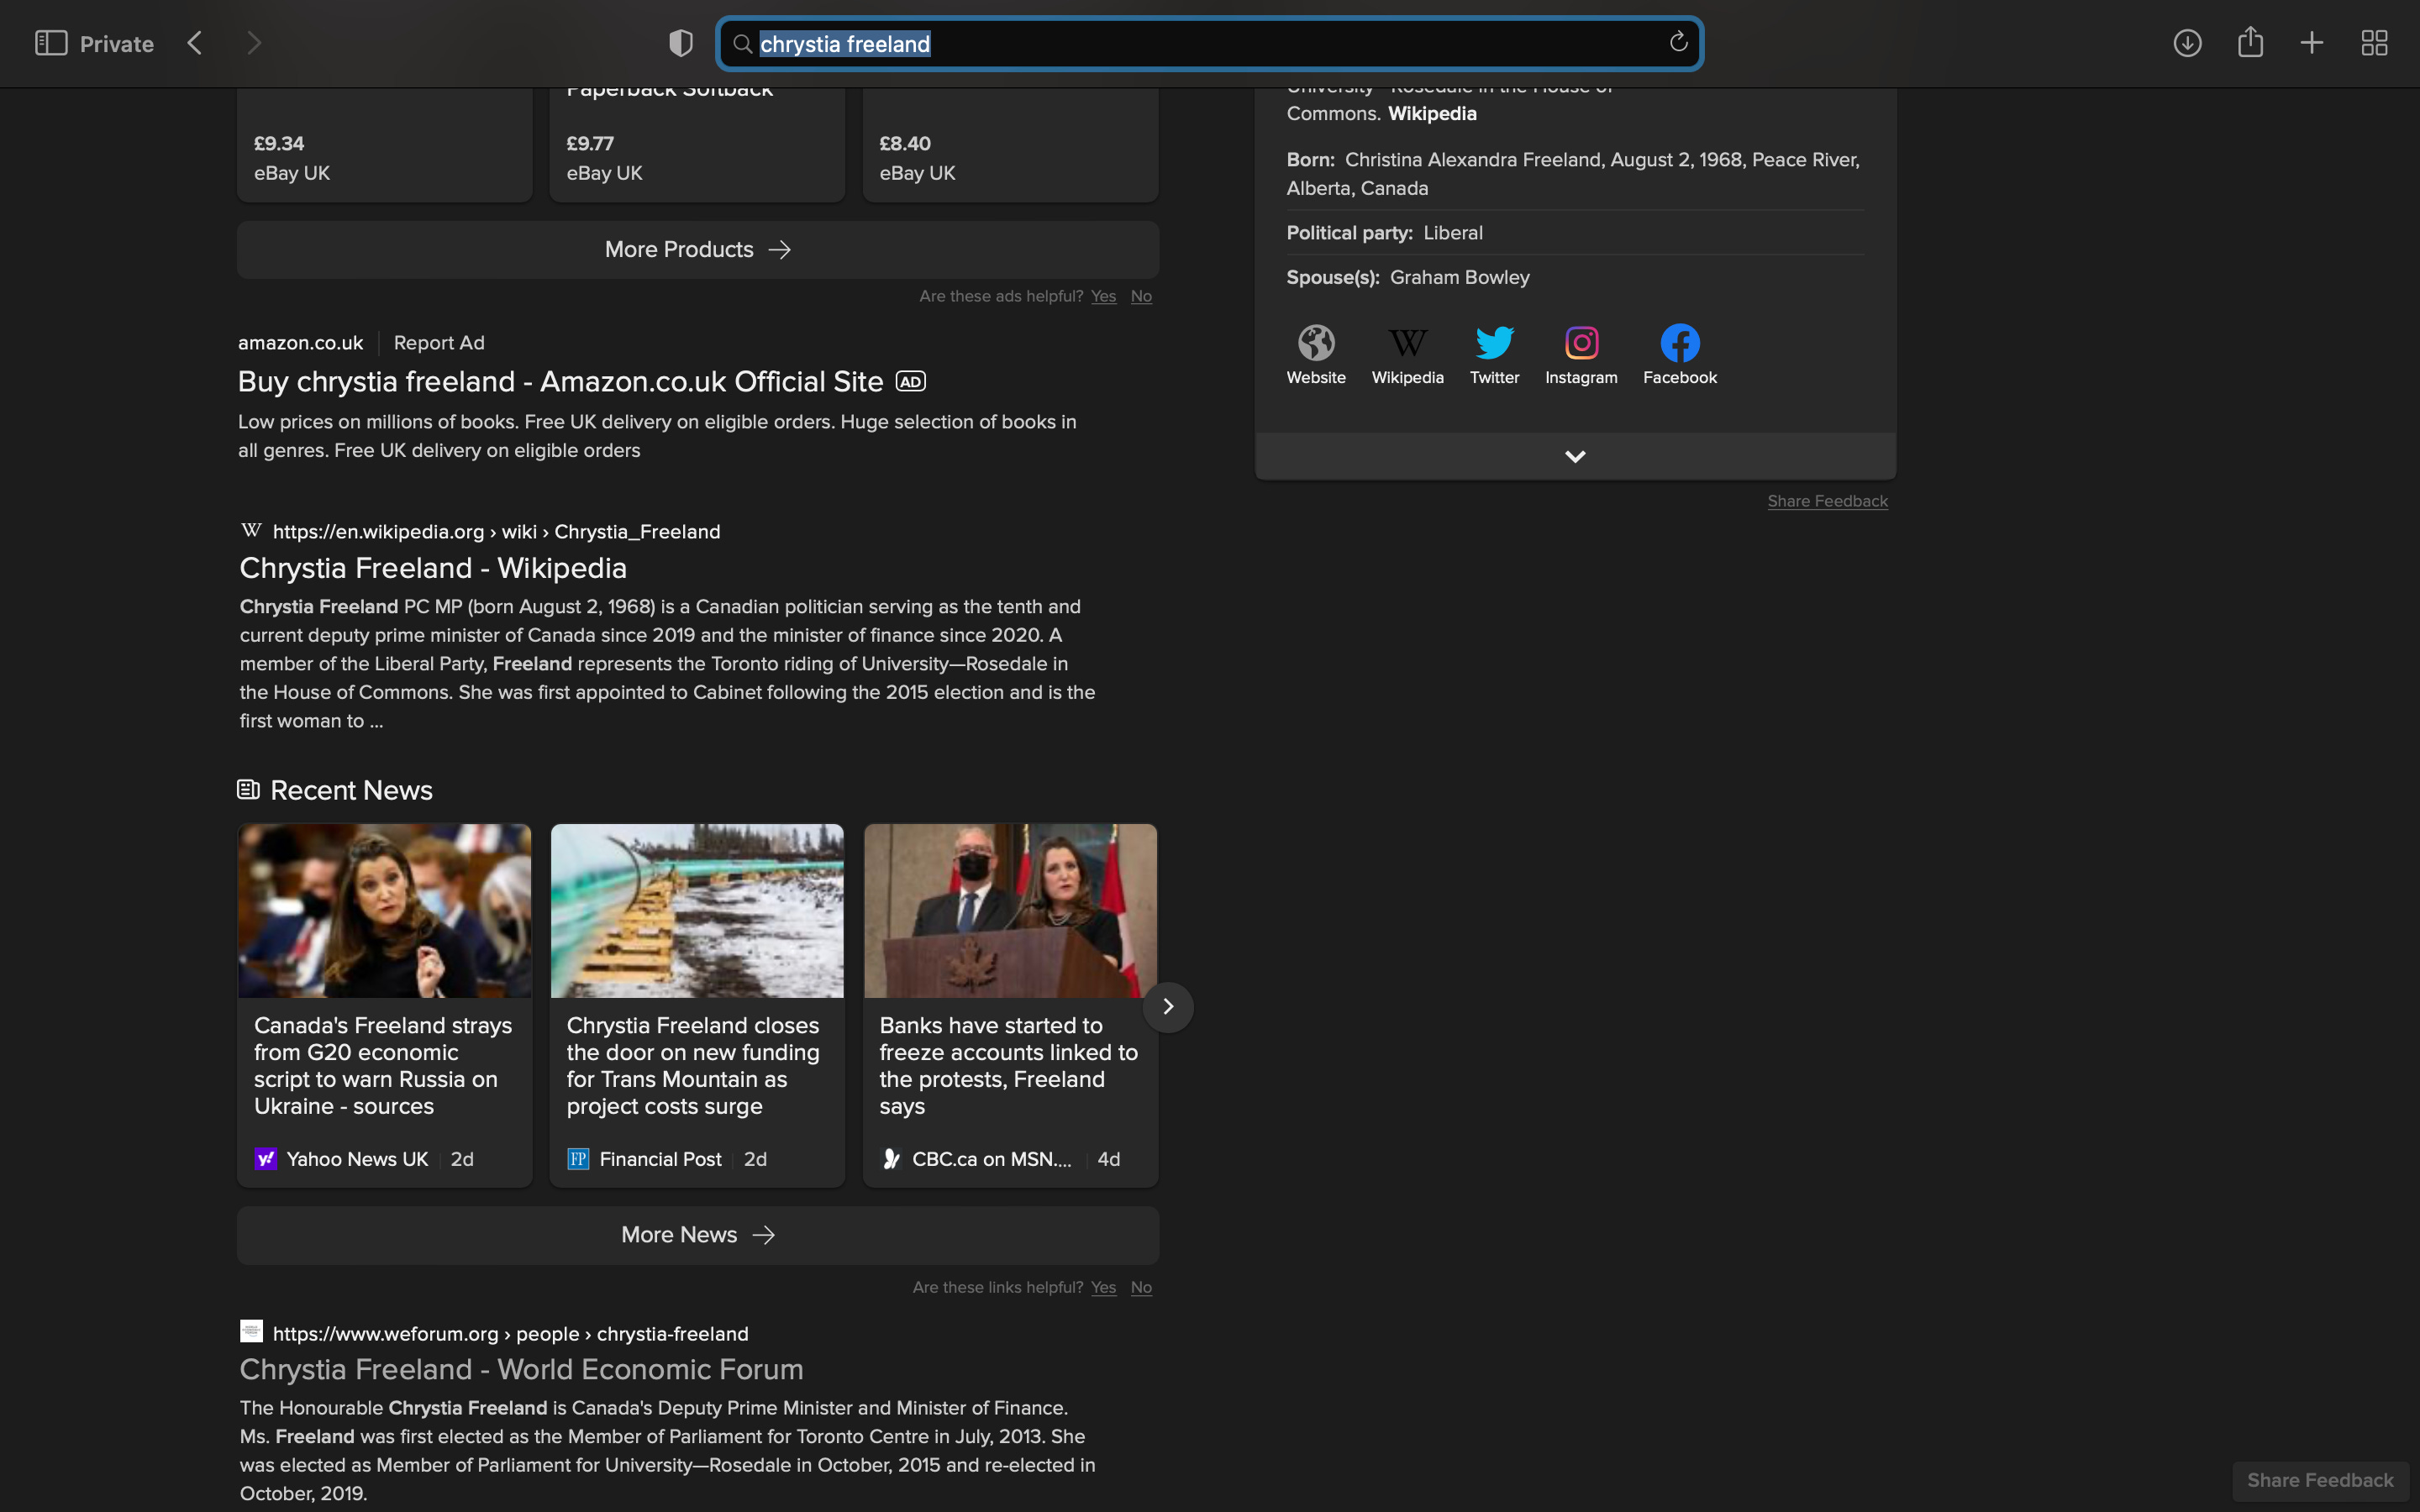Open the Facebook profile icon
Screen dimensions: 2420x1512
click(x=1679, y=344)
